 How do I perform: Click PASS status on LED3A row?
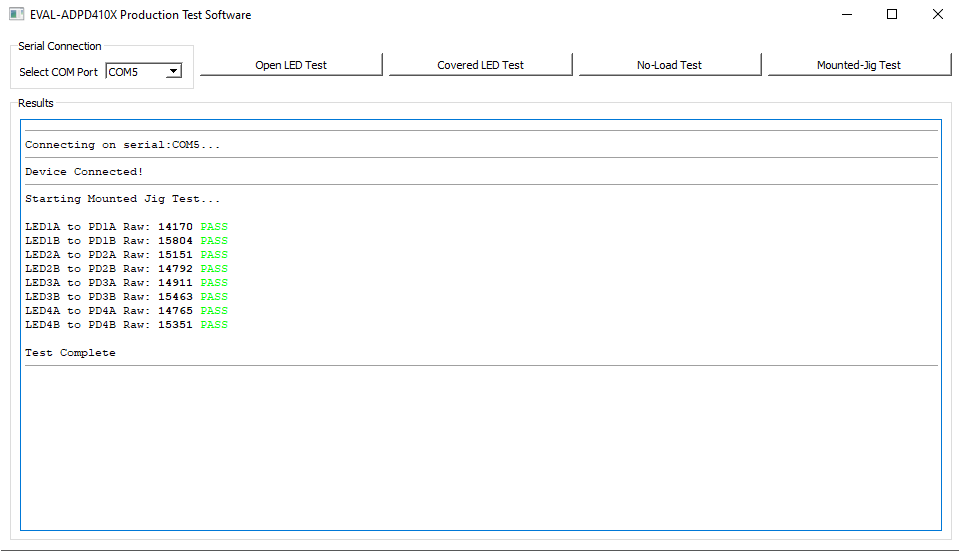[214, 283]
